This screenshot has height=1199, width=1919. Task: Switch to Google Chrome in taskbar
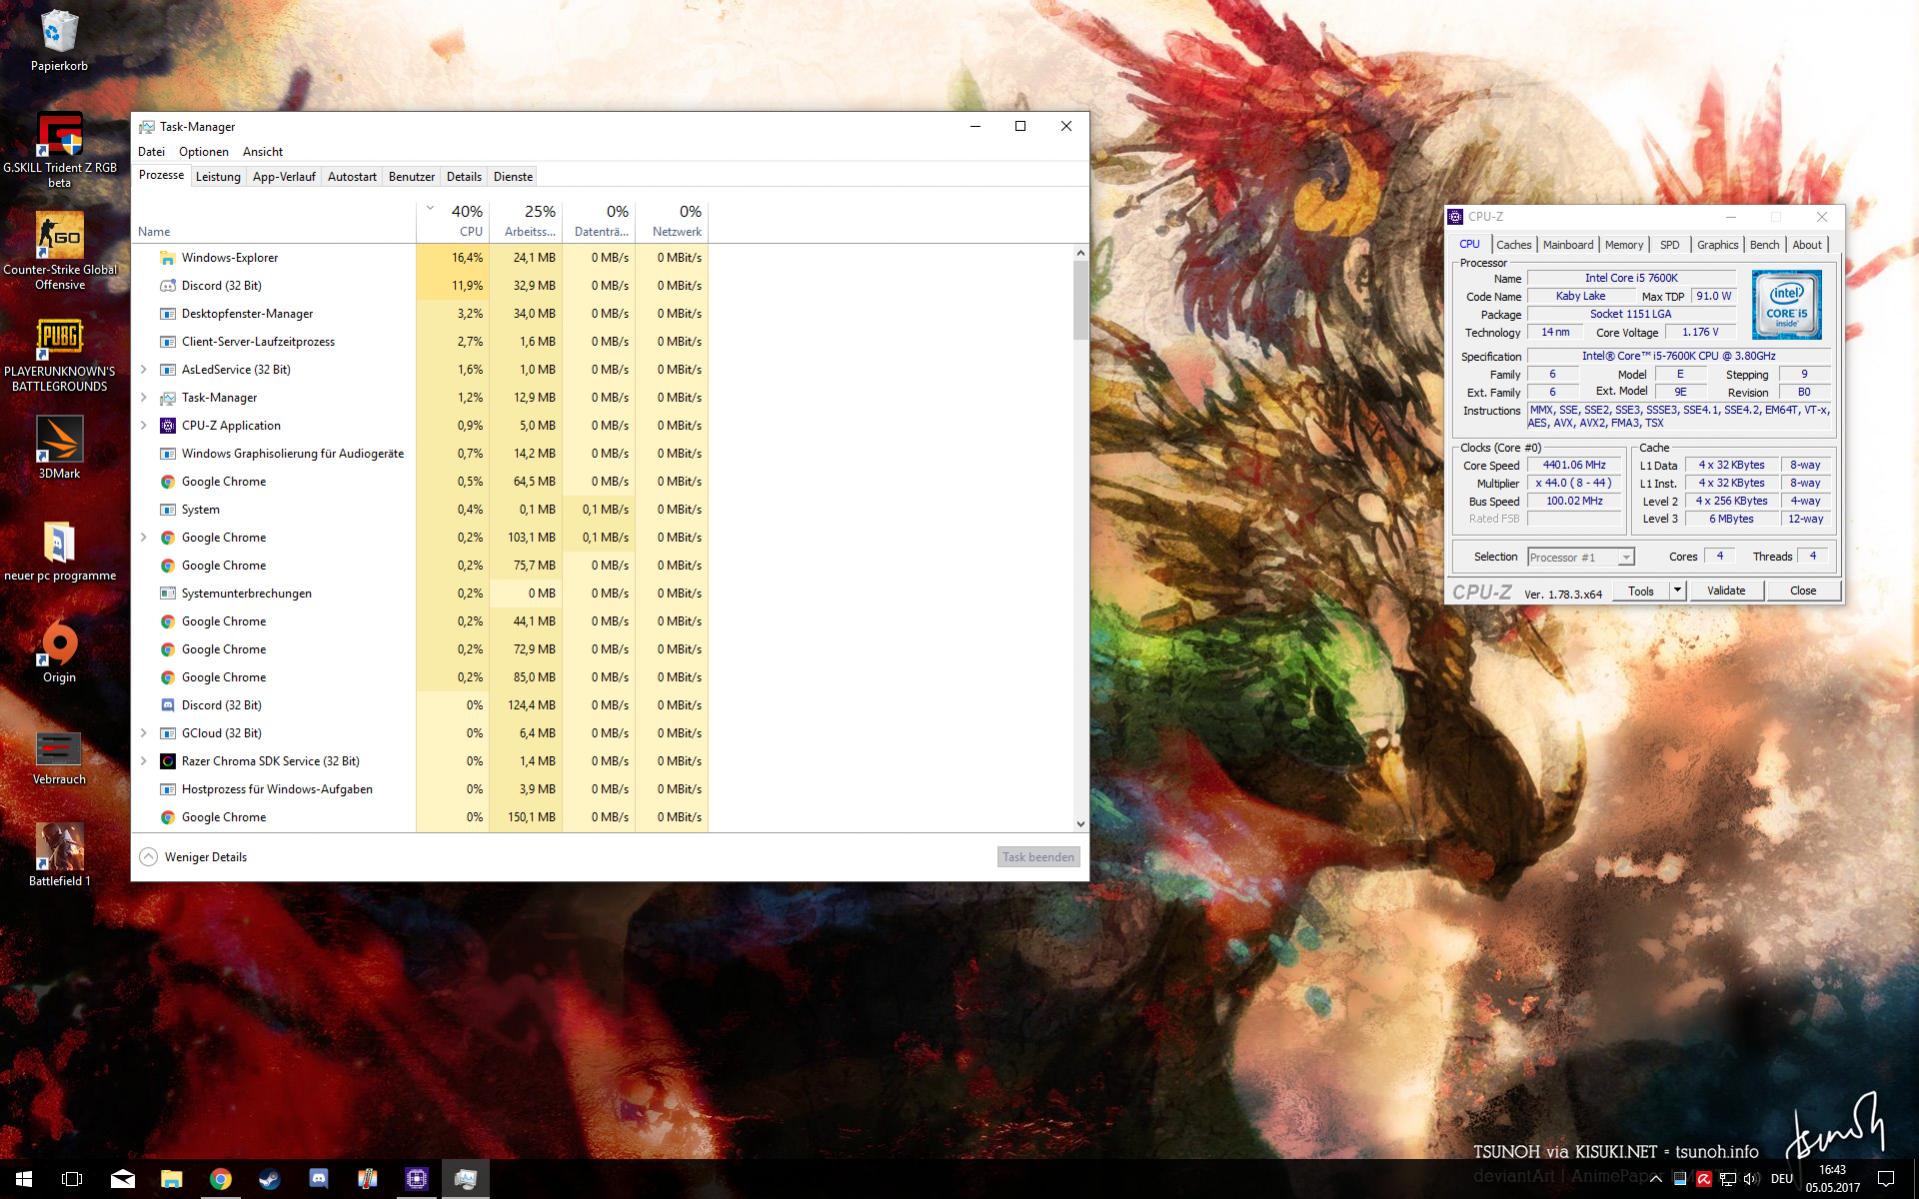pyautogui.click(x=220, y=1179)
